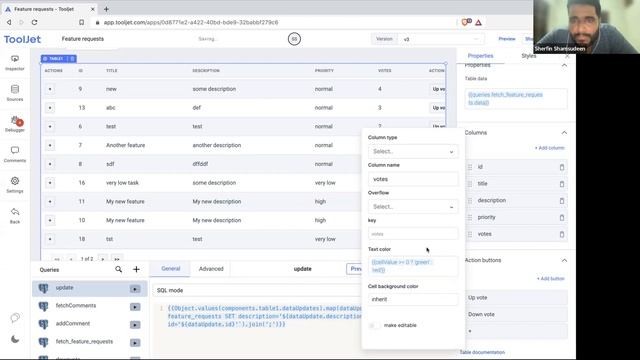640x360 pixels.
Task: Open the Inspector panel icon
Action: [15, 59]
